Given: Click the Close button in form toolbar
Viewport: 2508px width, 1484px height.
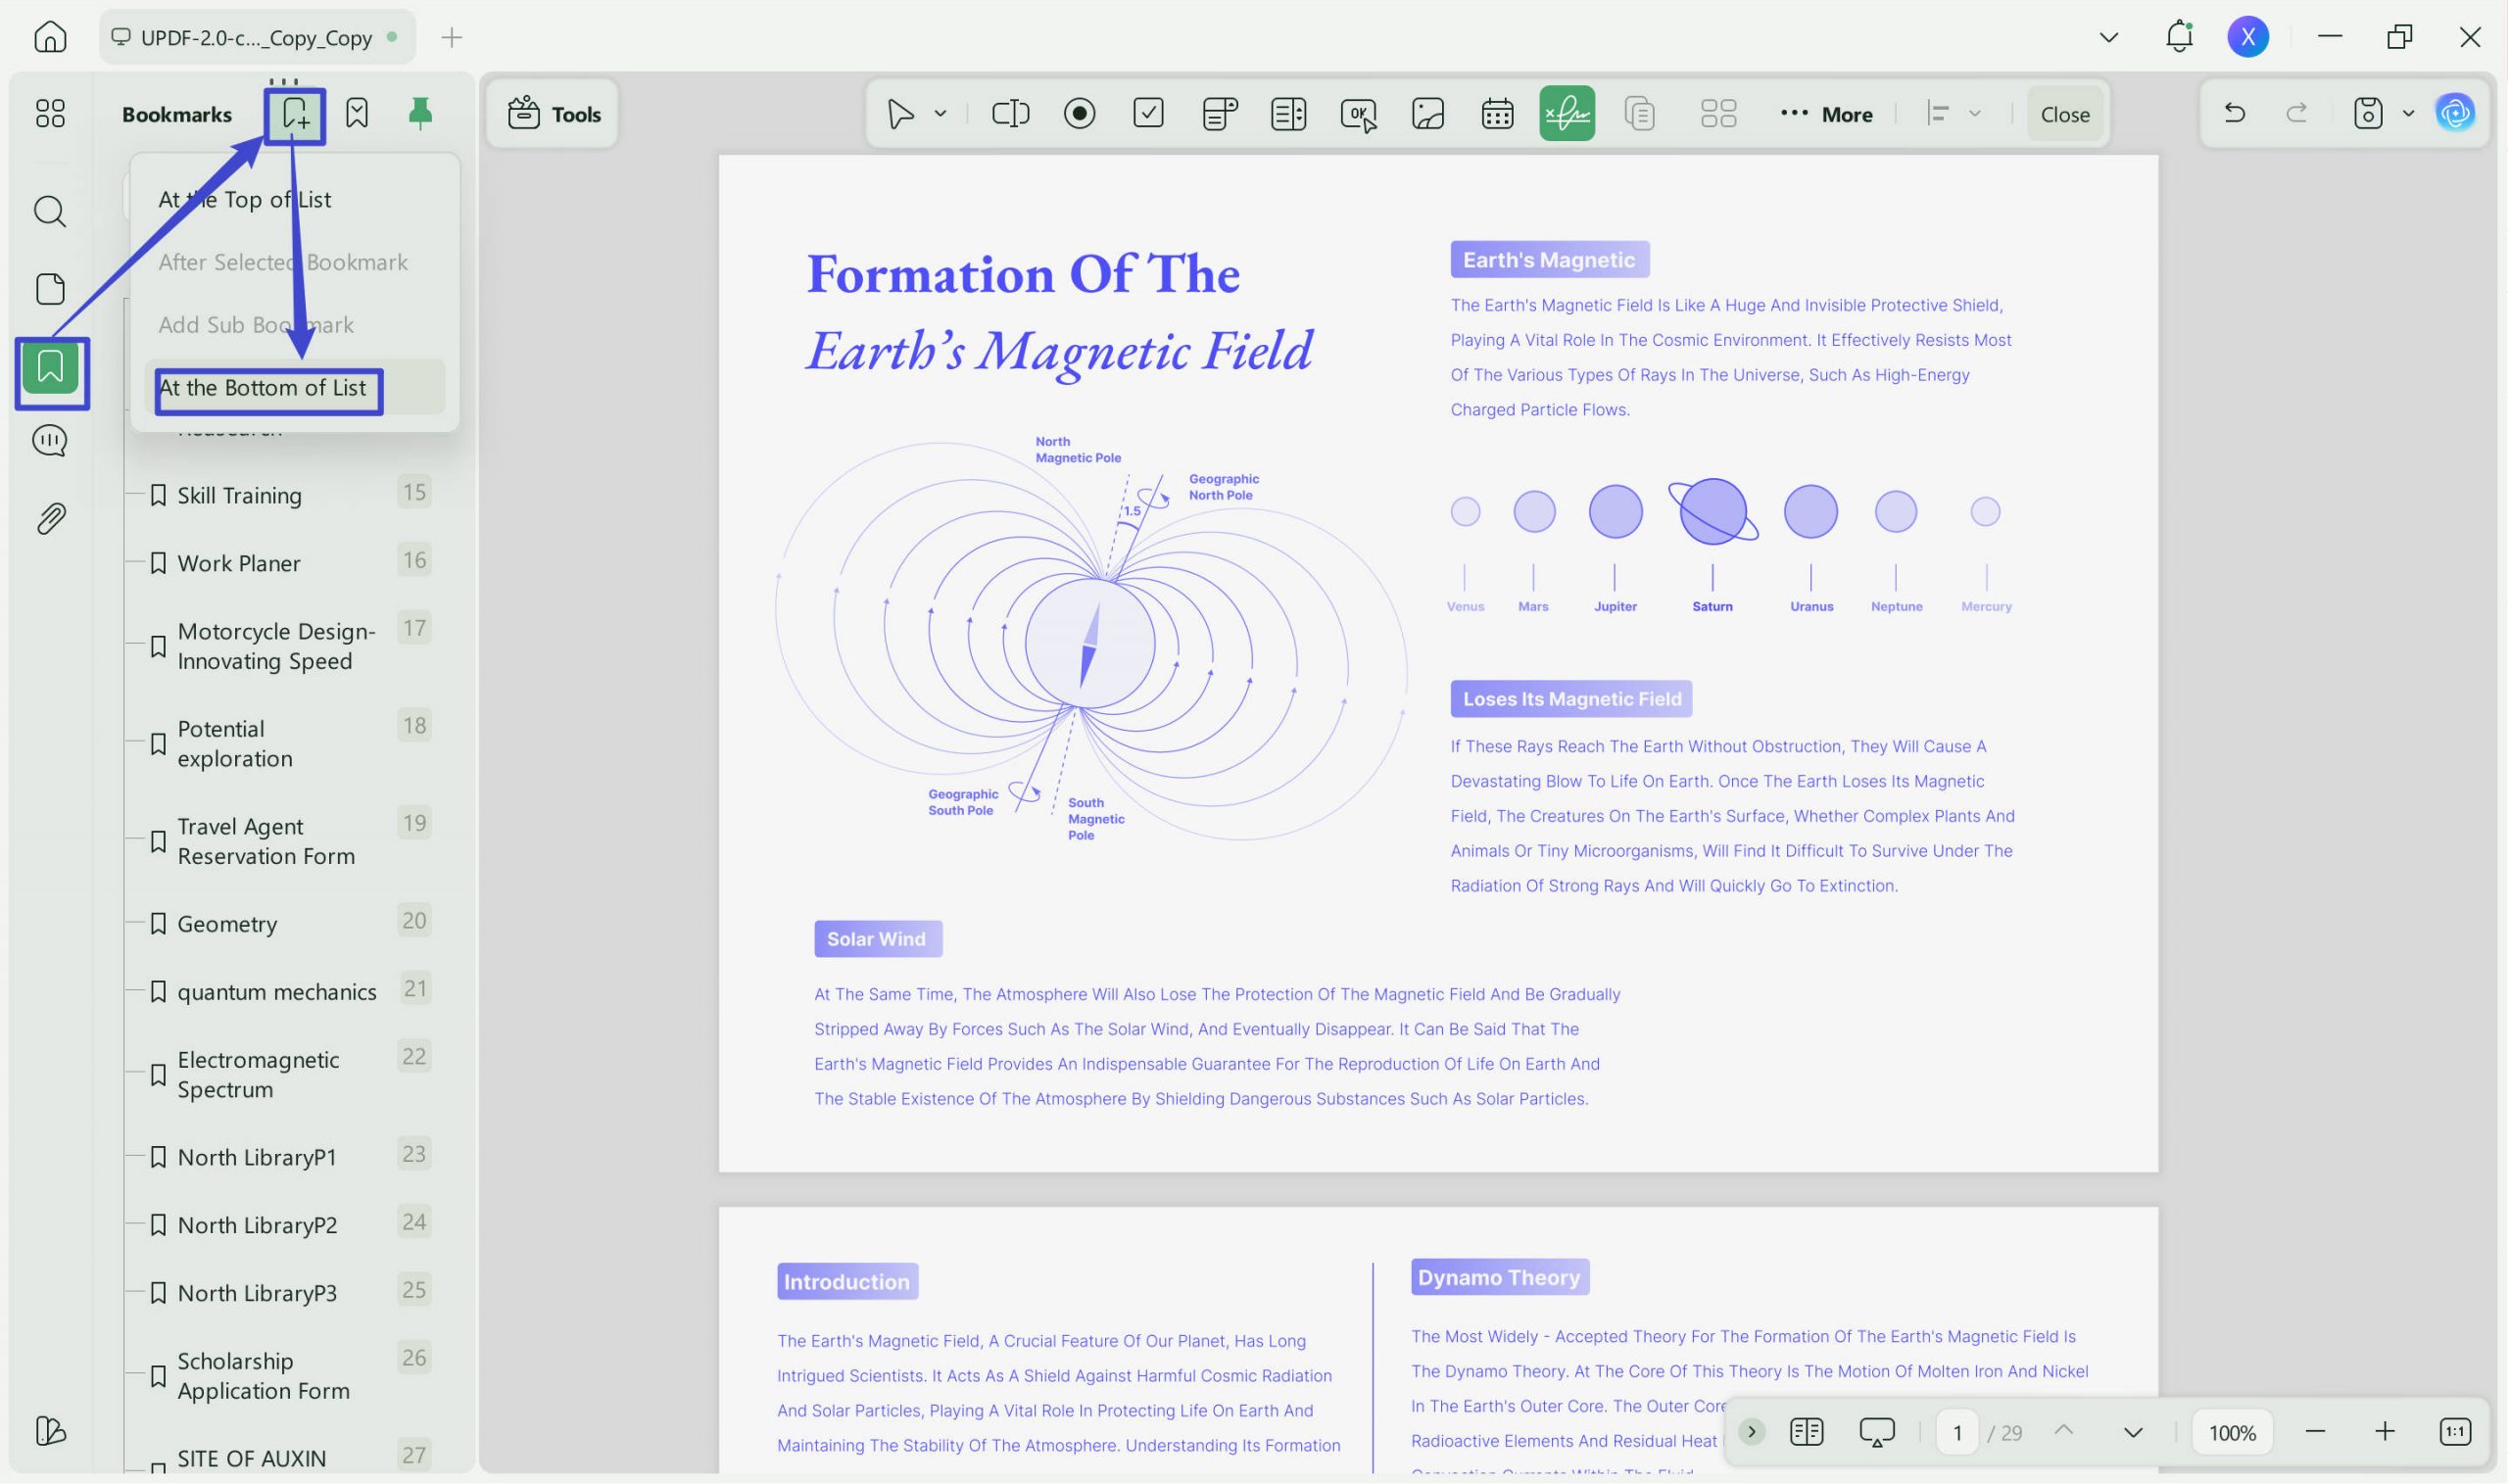Looking at the screenshot, I should [2065, 114].
